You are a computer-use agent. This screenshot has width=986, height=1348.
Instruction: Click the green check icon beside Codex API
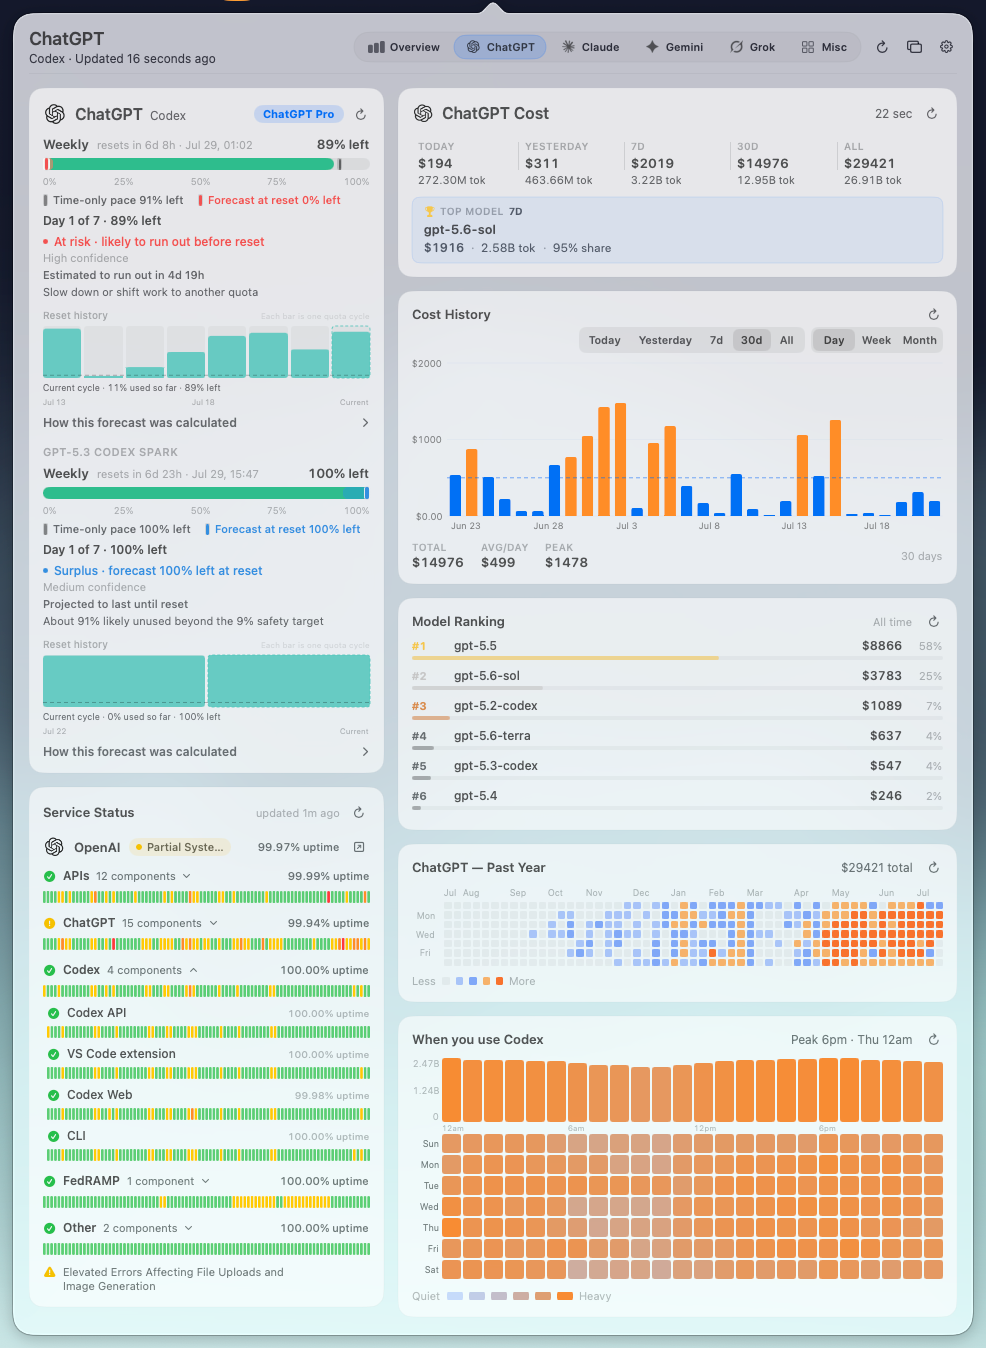tap(54, 1013)
